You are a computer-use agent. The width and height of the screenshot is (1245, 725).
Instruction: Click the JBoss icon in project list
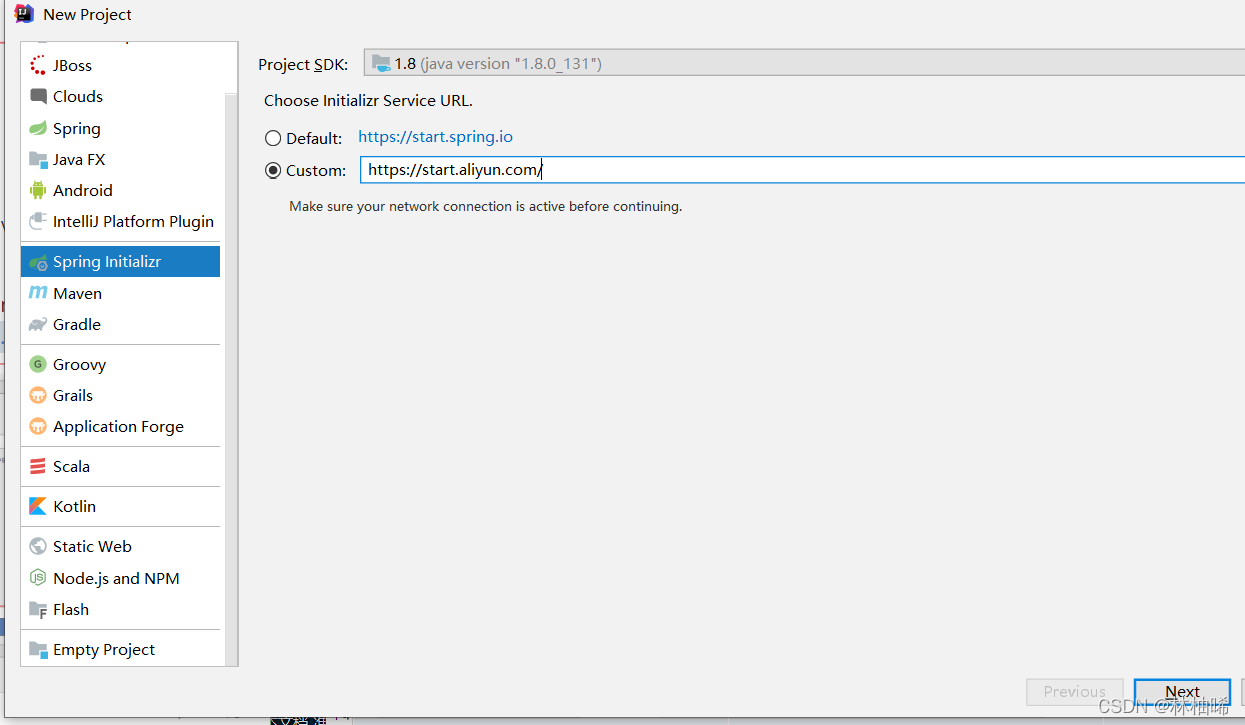(38, 65)
